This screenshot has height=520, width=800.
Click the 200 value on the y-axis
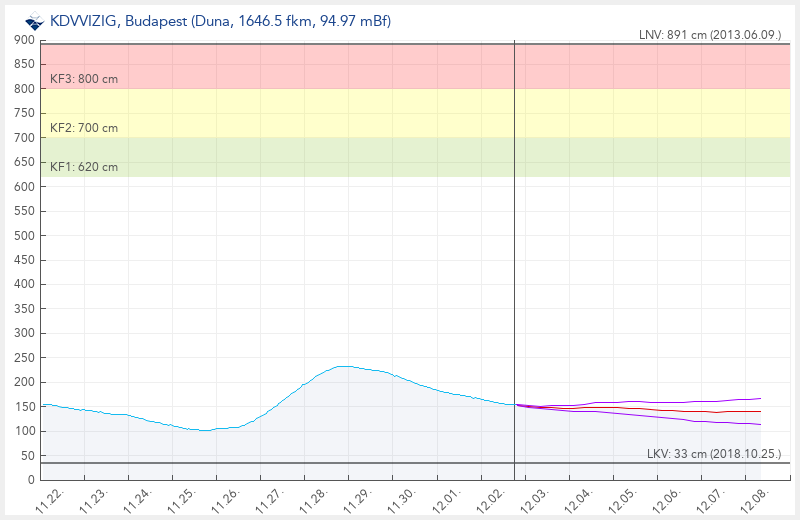pyautogui.click(x=24, y=382)
